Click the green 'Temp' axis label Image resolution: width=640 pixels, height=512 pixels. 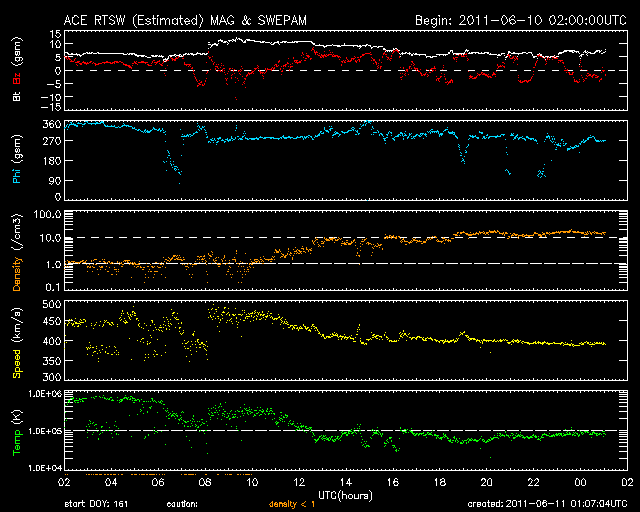point(17,442)
